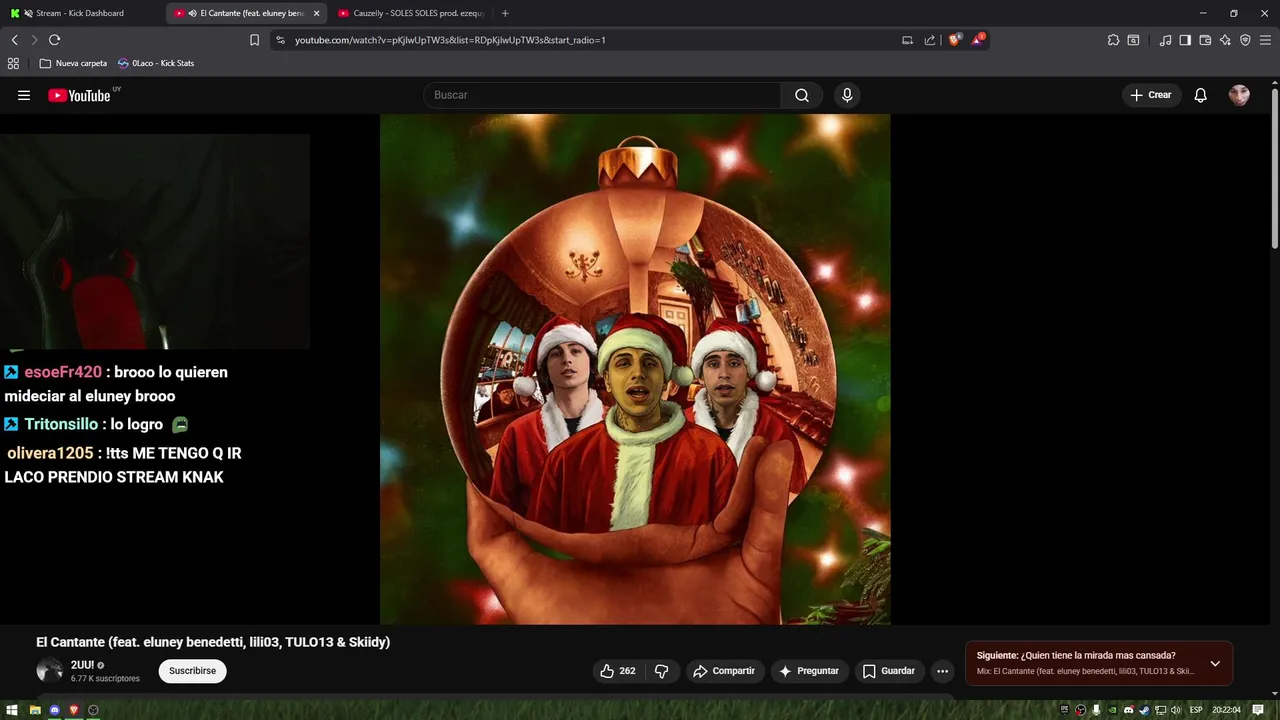This screenshot has width=1280, height=720.
Task: Select the video title El Cantante text
Action: (213, 642)
